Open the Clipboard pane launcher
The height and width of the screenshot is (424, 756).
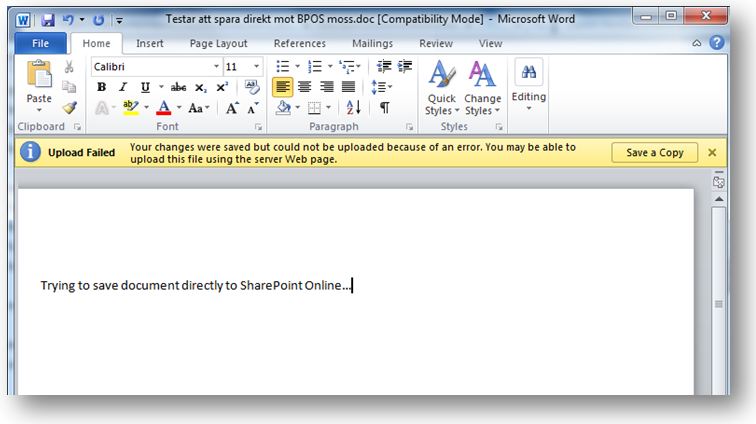click(77, 127)
